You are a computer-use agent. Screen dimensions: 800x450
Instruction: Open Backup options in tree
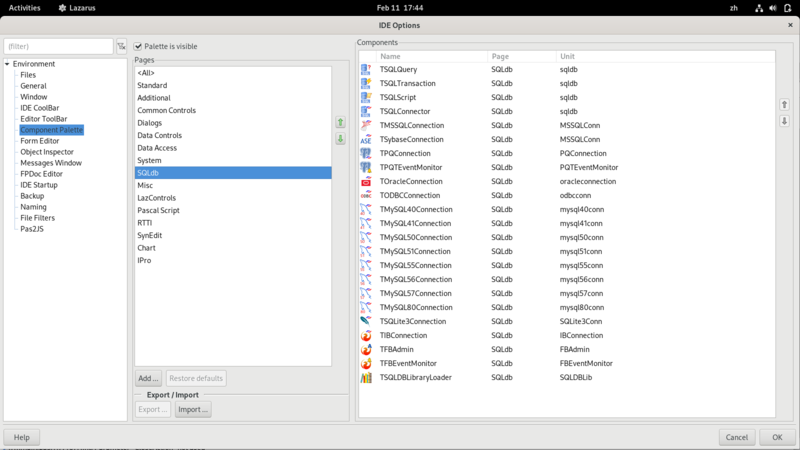pos(32,196)
